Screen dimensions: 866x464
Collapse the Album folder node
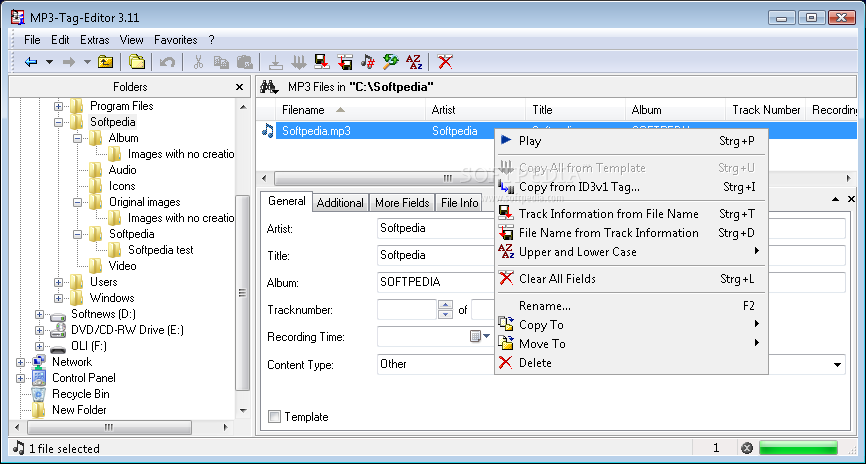pos(77,138)
